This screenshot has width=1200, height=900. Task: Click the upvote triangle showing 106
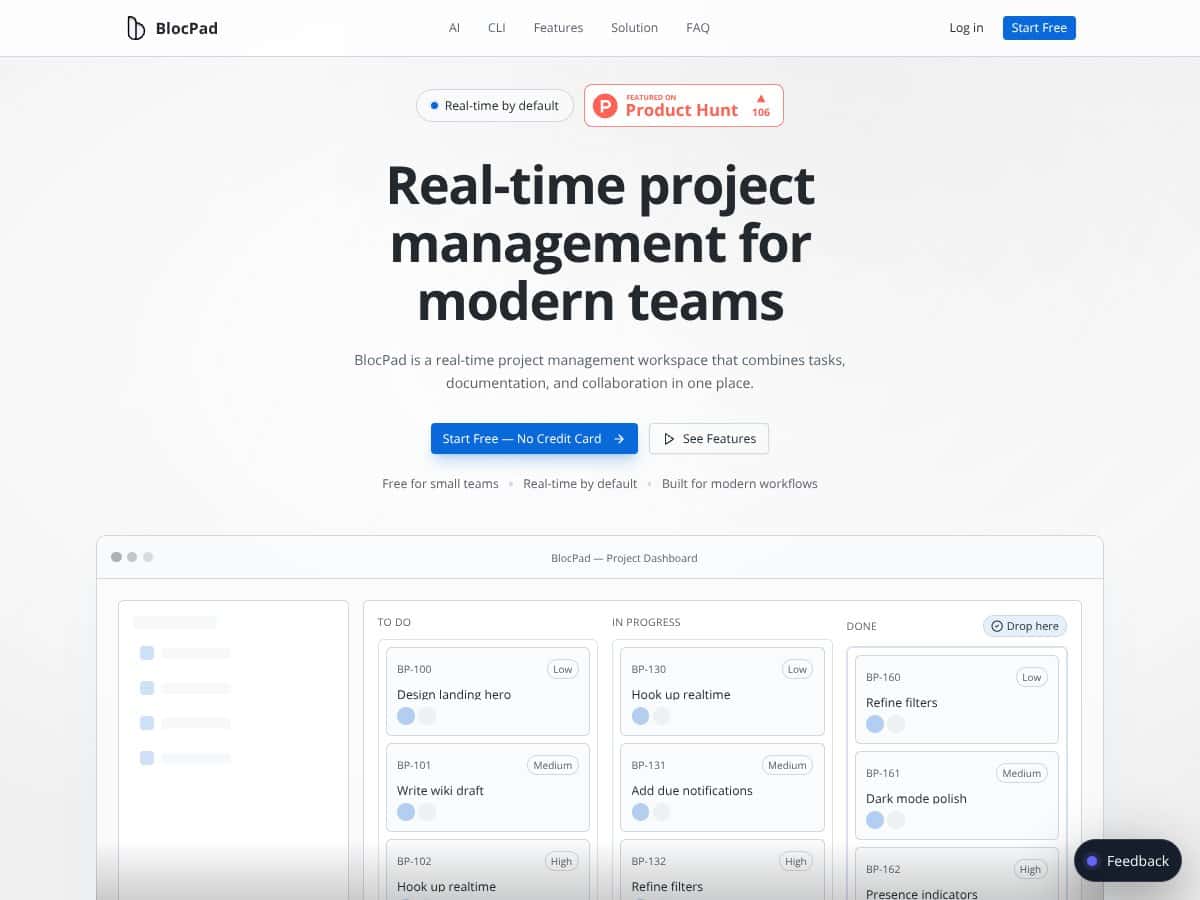coord(761,98)
